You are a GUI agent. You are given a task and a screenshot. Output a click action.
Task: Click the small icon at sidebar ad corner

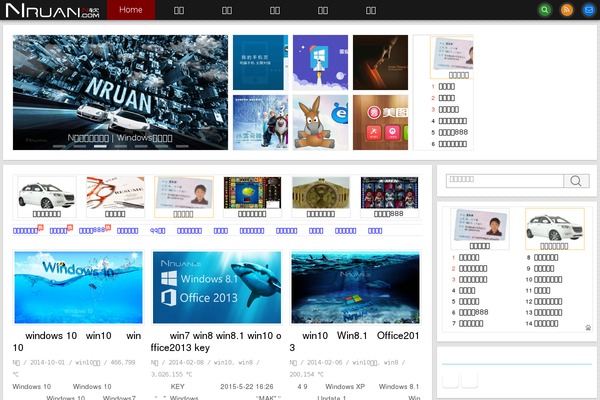tap(588, 328)
